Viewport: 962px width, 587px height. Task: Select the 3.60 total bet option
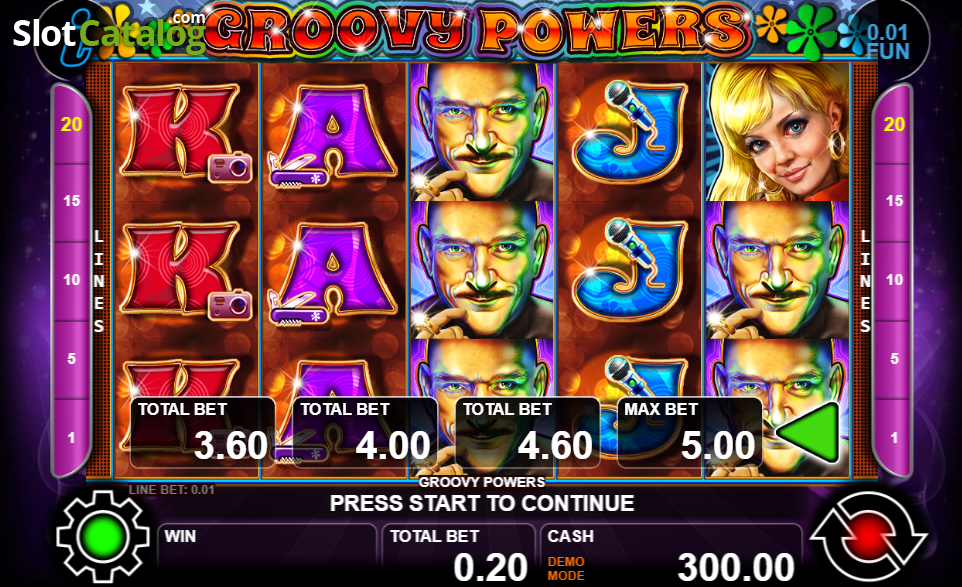point(203,433)
